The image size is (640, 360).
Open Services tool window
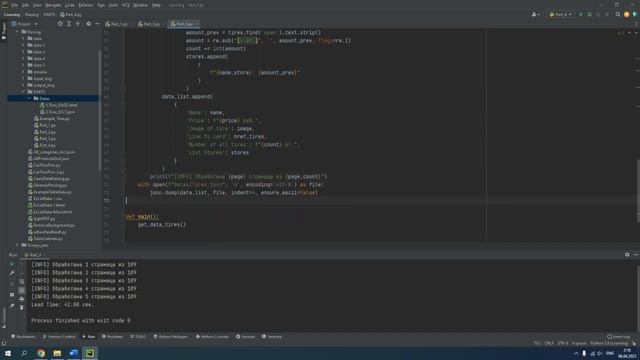246,337
